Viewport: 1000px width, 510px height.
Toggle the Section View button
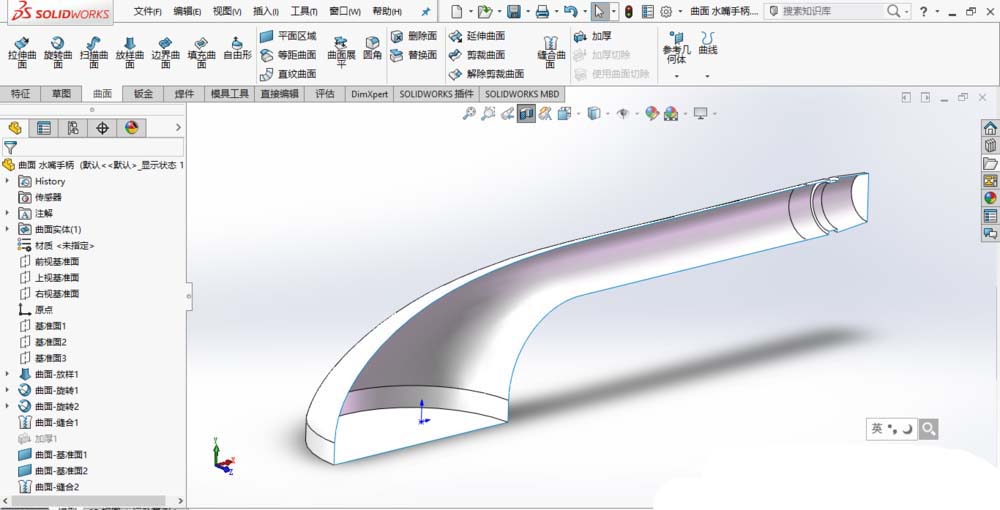point(526,113)
